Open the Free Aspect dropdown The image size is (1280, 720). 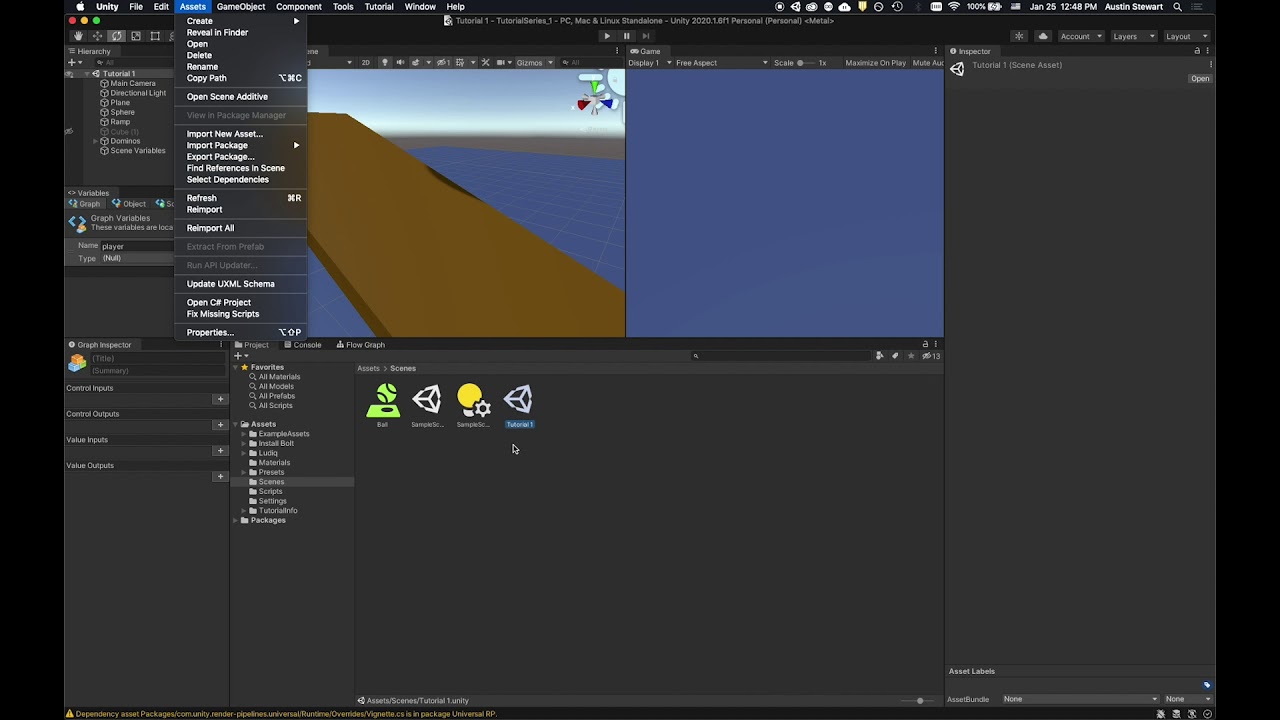pos(722,63)
